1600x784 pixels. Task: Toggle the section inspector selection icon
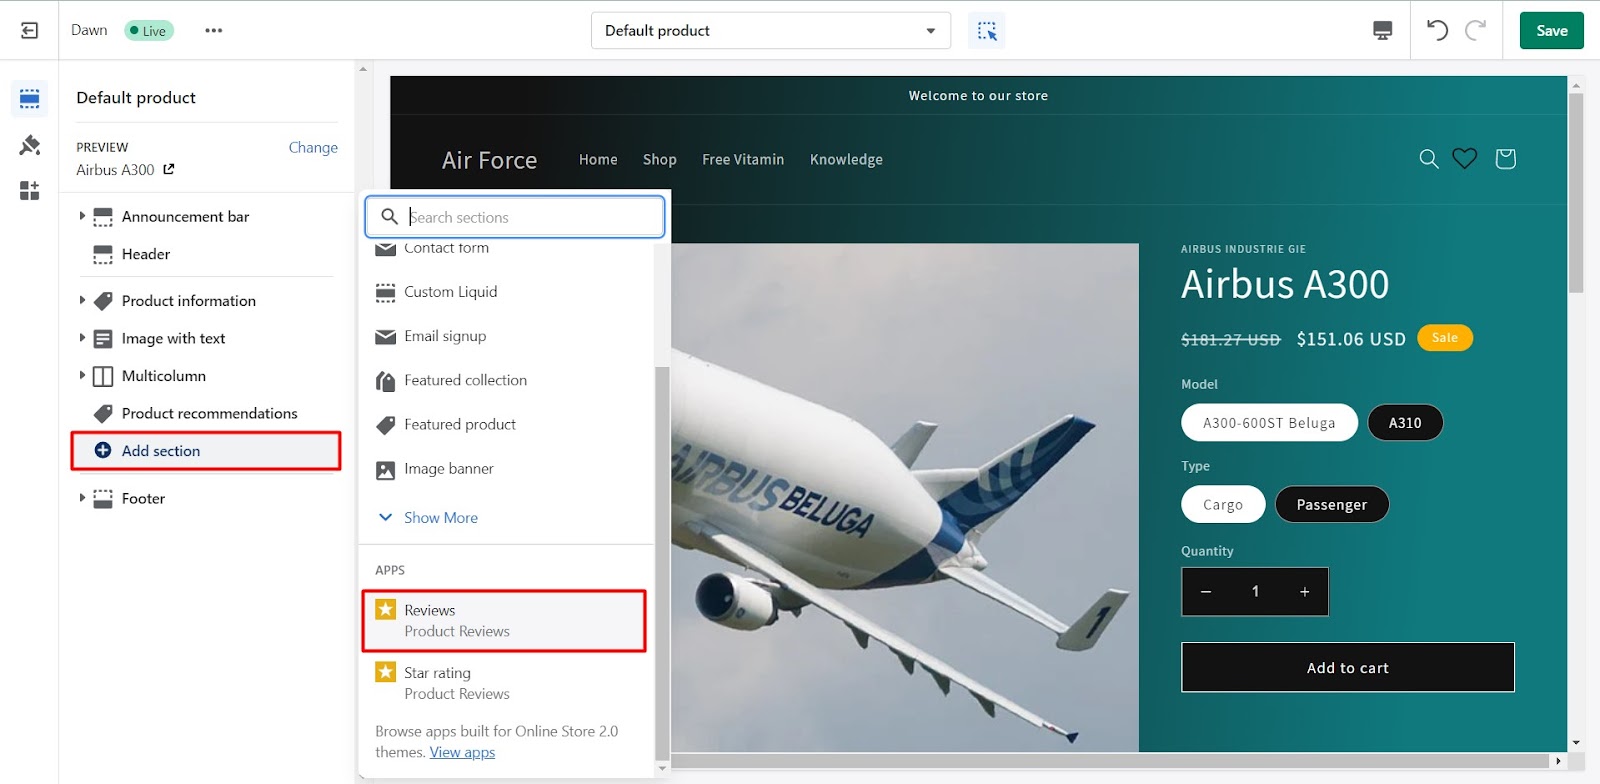pyautogui.click(x=987, y=31)
